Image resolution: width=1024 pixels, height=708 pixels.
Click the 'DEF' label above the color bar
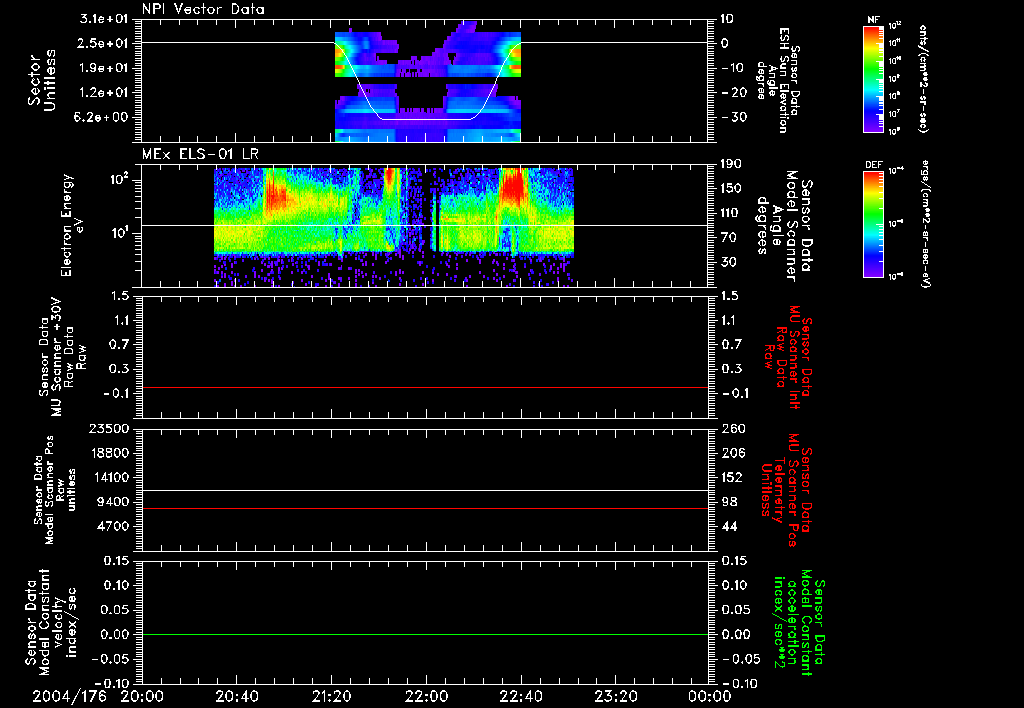coord(874,165)
